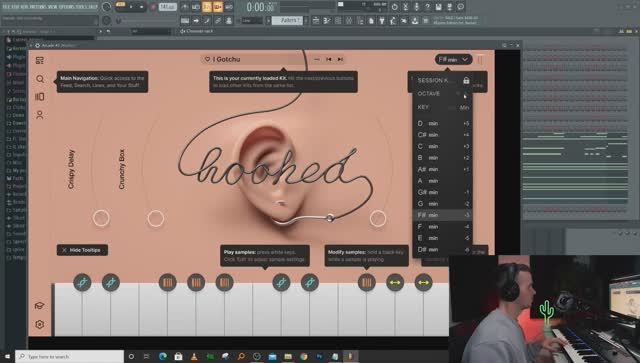This screenshot has width=640, height=363.
Task: Click the Crispy Delay slider handle
Action: 101,218
